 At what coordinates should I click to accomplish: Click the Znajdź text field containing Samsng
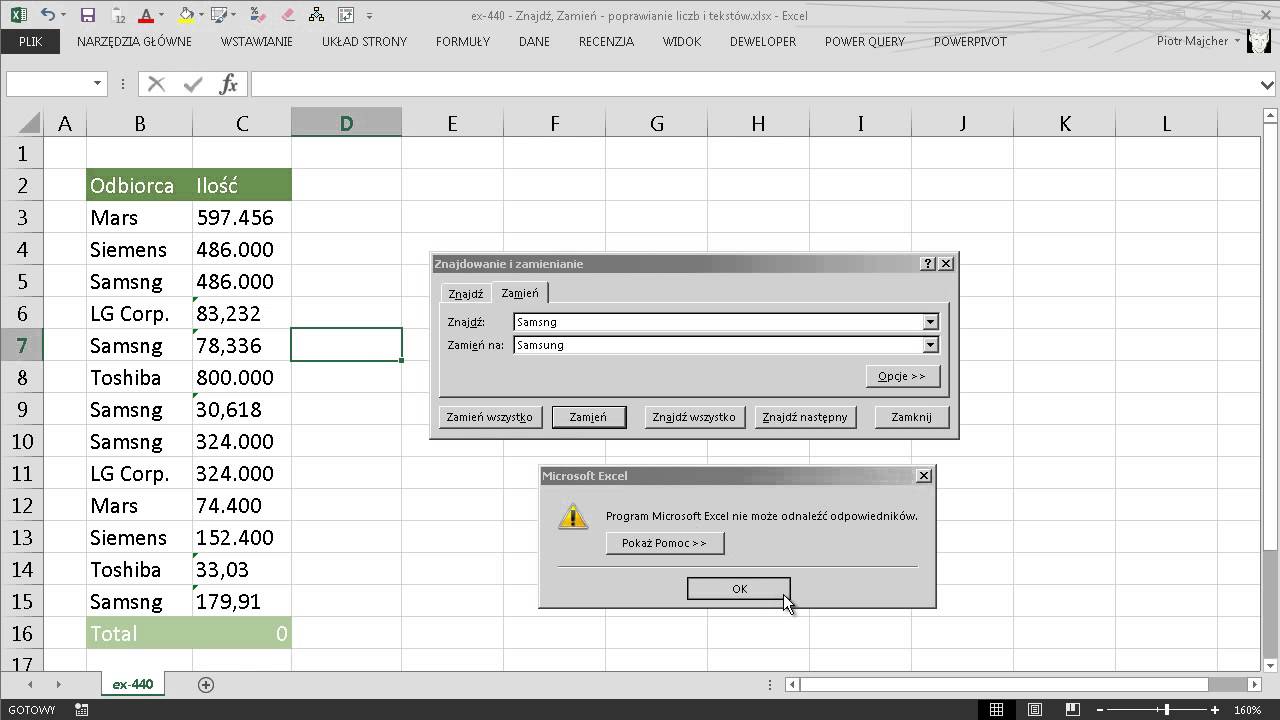718,322
